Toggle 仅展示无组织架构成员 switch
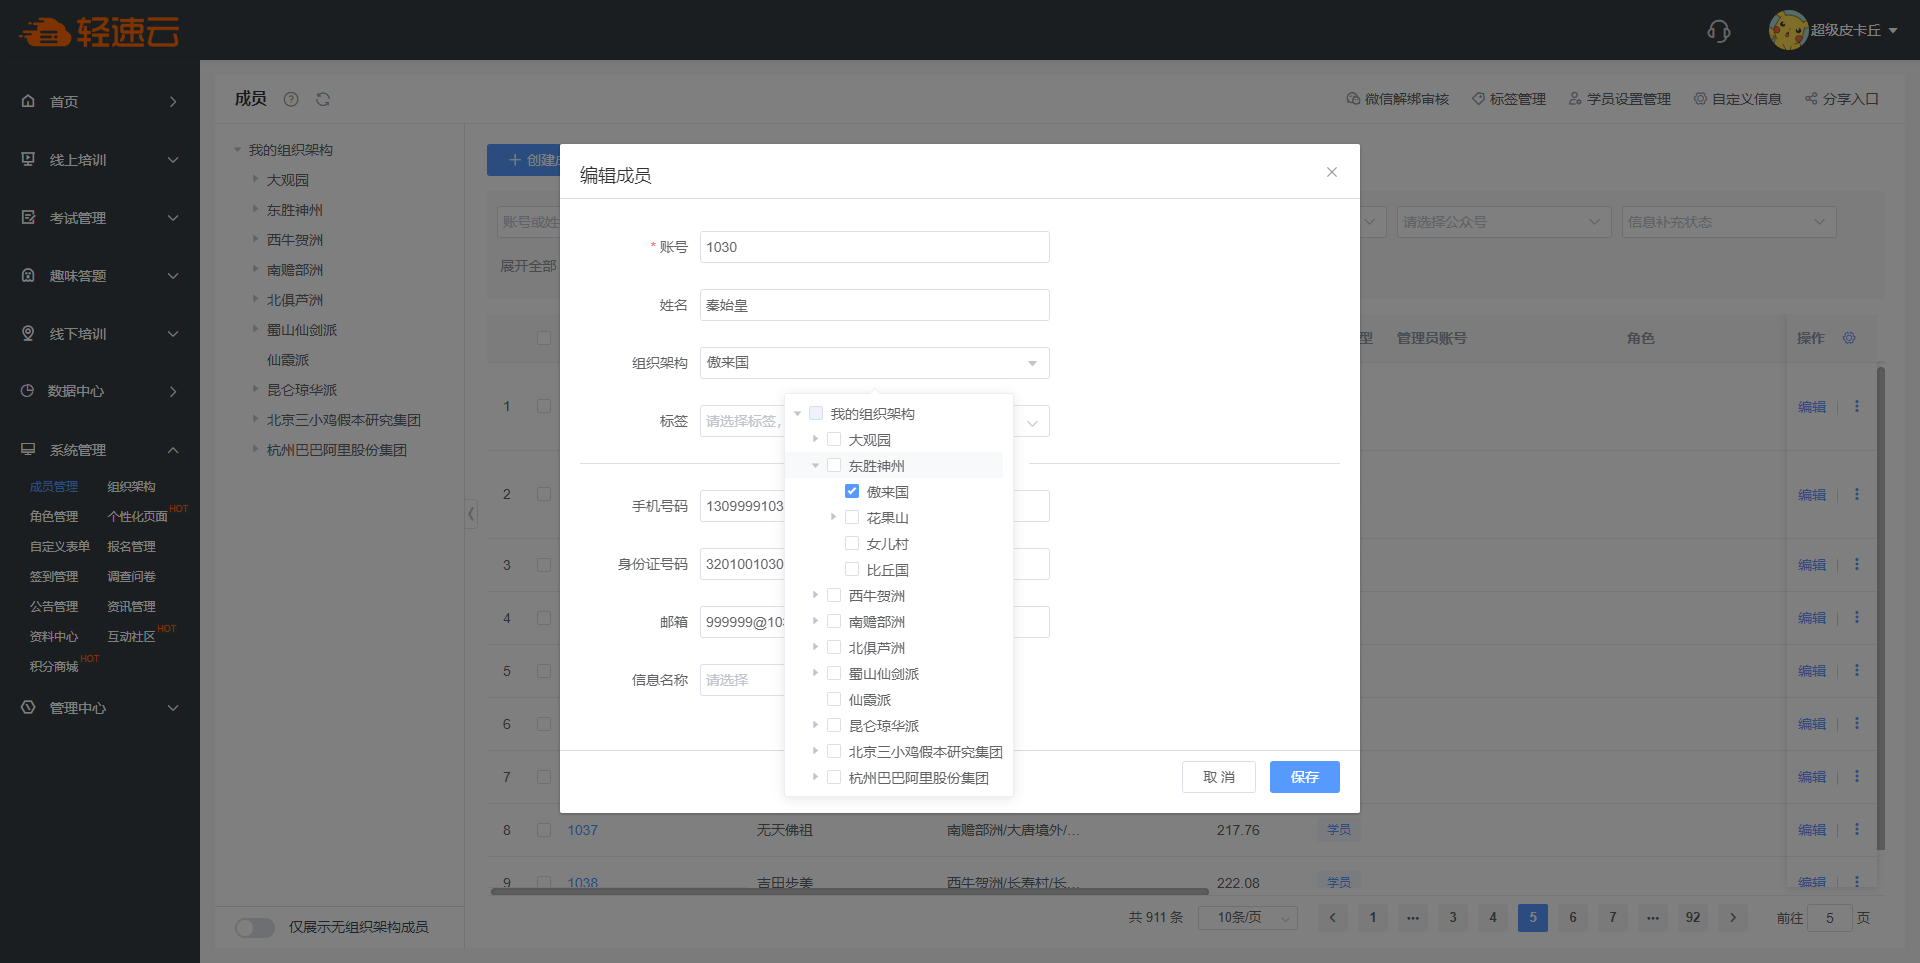Screen dimensions: 1920x963 coord(255,927)
